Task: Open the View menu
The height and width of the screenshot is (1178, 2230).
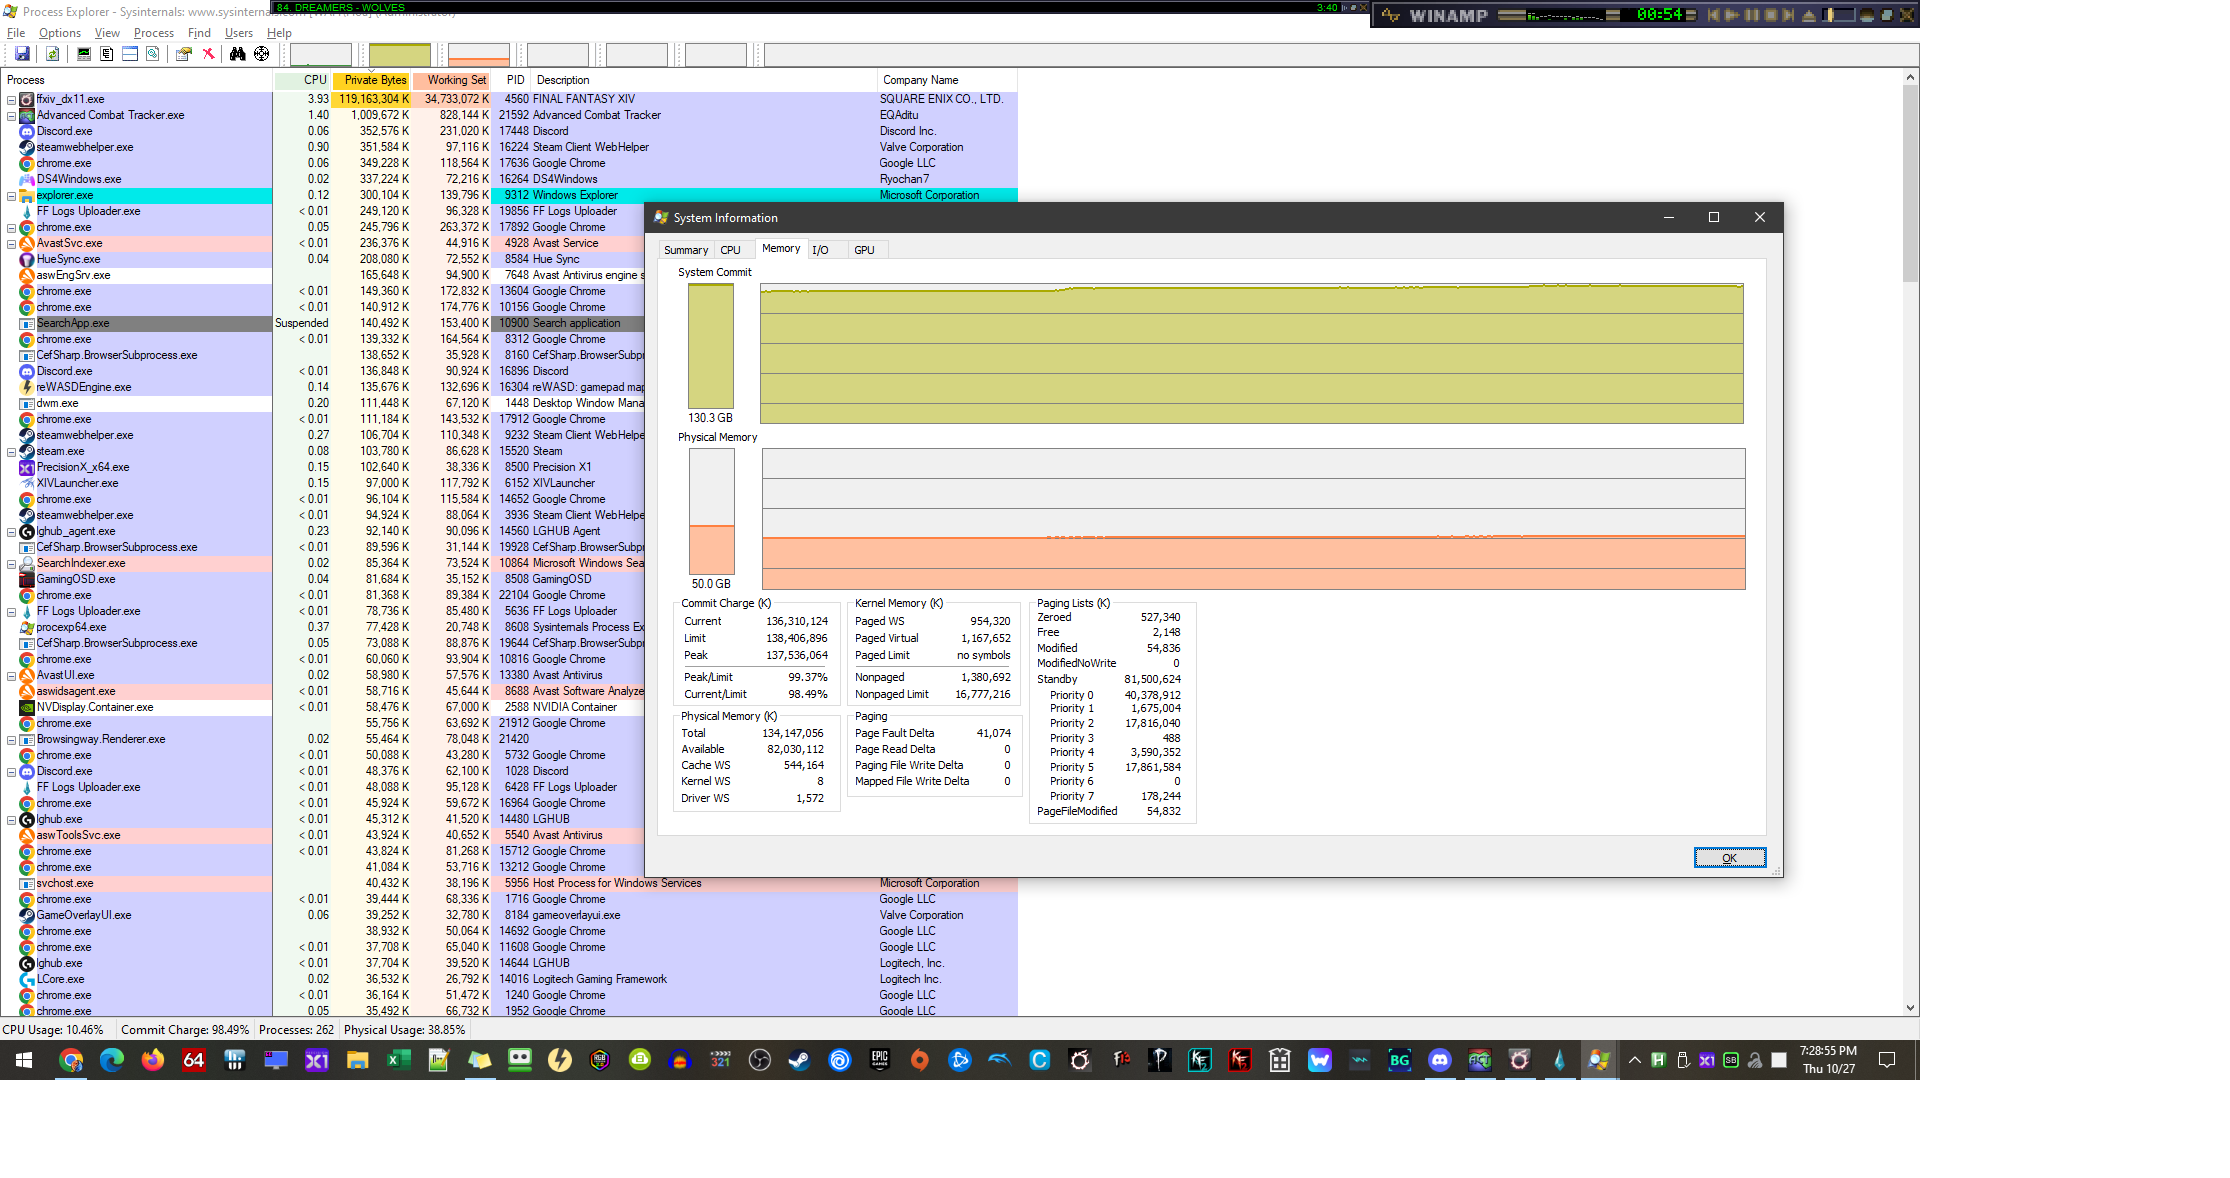Action: pos(107,33)
